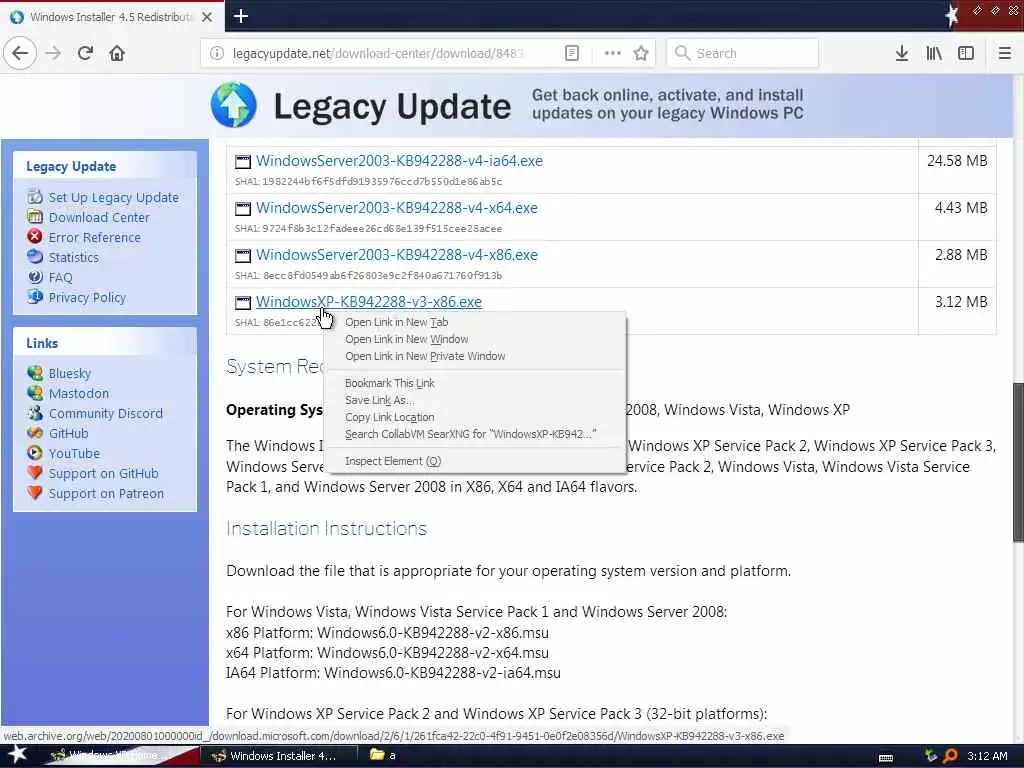This screenshot has width=1024, height=768.
Task: Click the file icon beside WindowsServer2003-KB942288-v4-ia64.exe
Action: pos(243,161)
